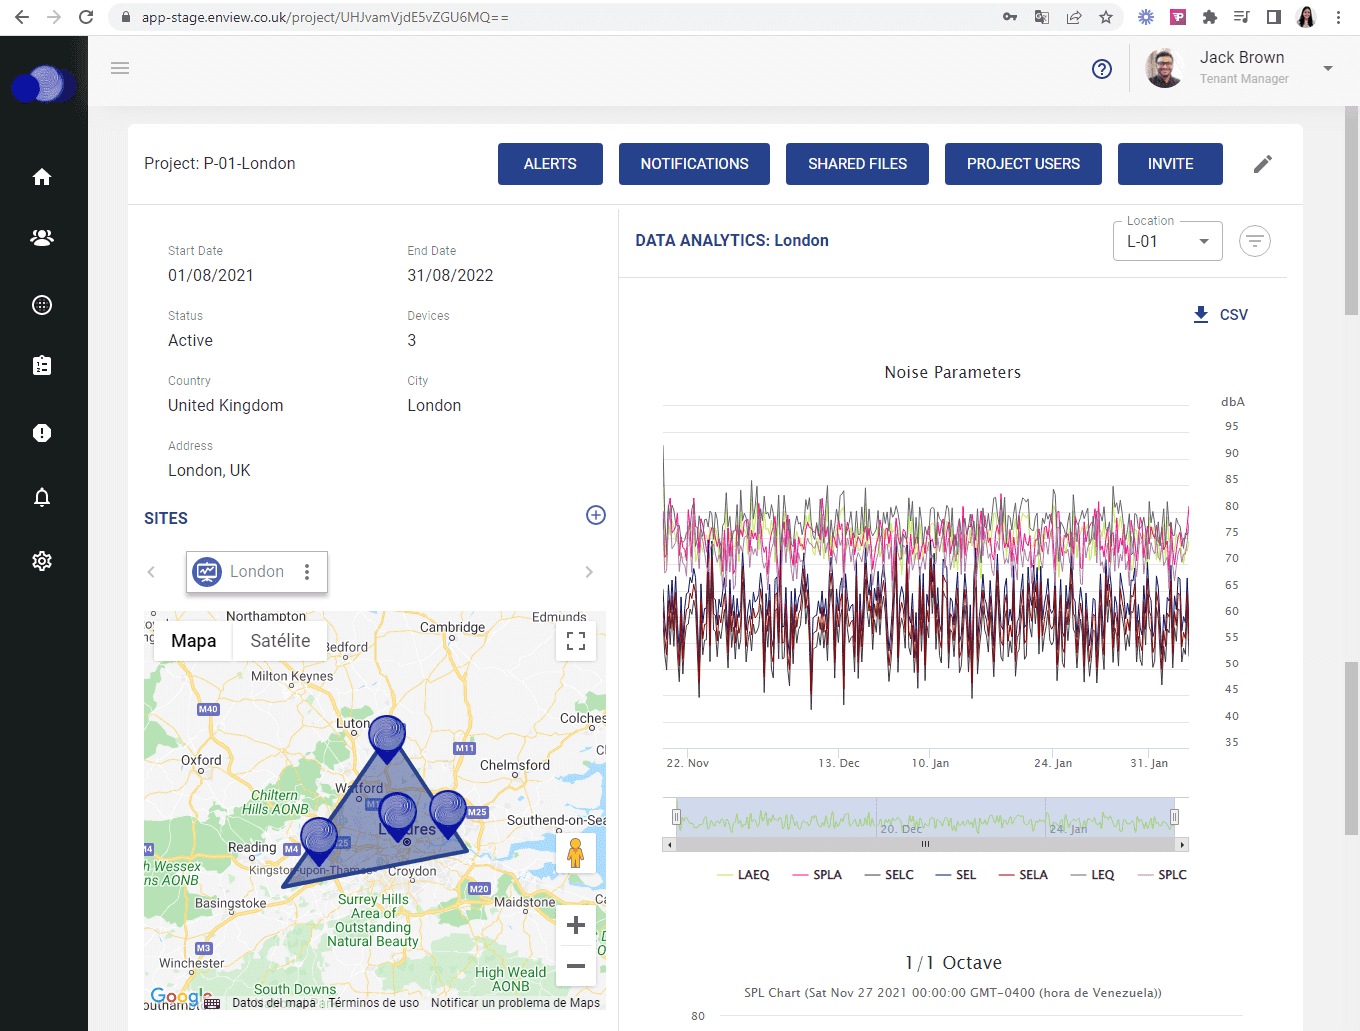The image size is (1360, 1031).
Task: Open PROJECT USERS
Action: [1023, 164]
